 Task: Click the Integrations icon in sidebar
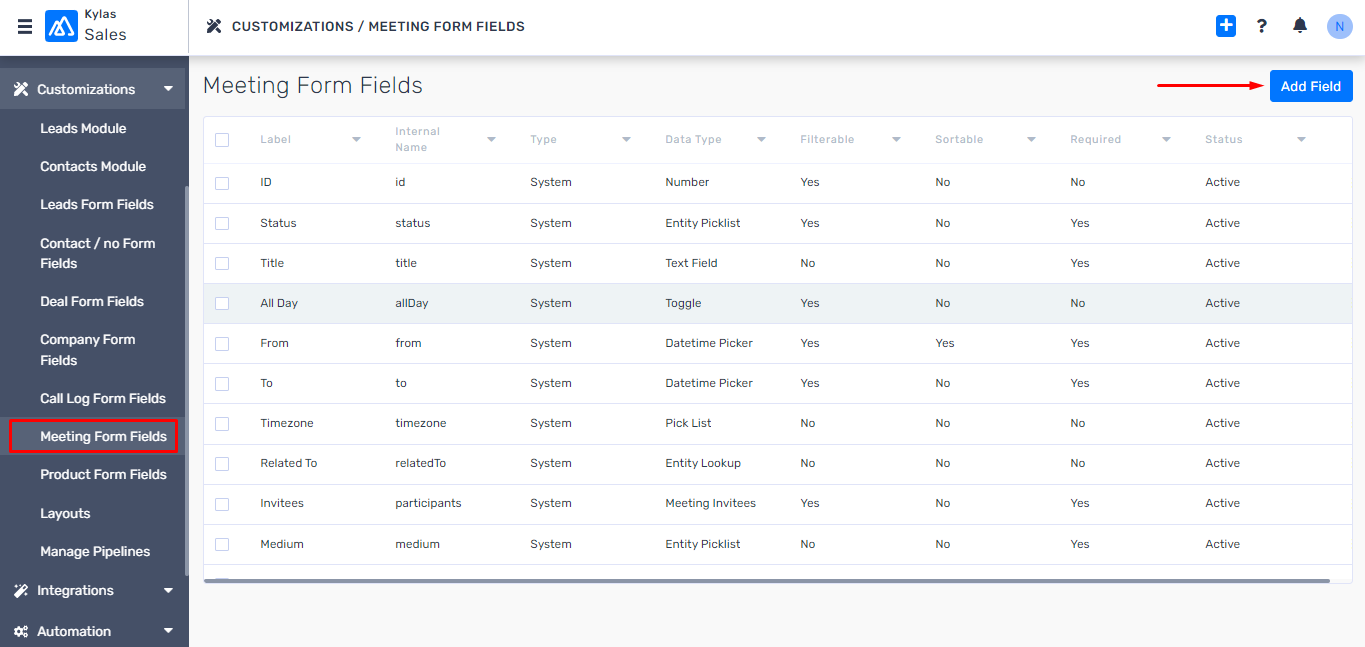[x=21, y=591]
